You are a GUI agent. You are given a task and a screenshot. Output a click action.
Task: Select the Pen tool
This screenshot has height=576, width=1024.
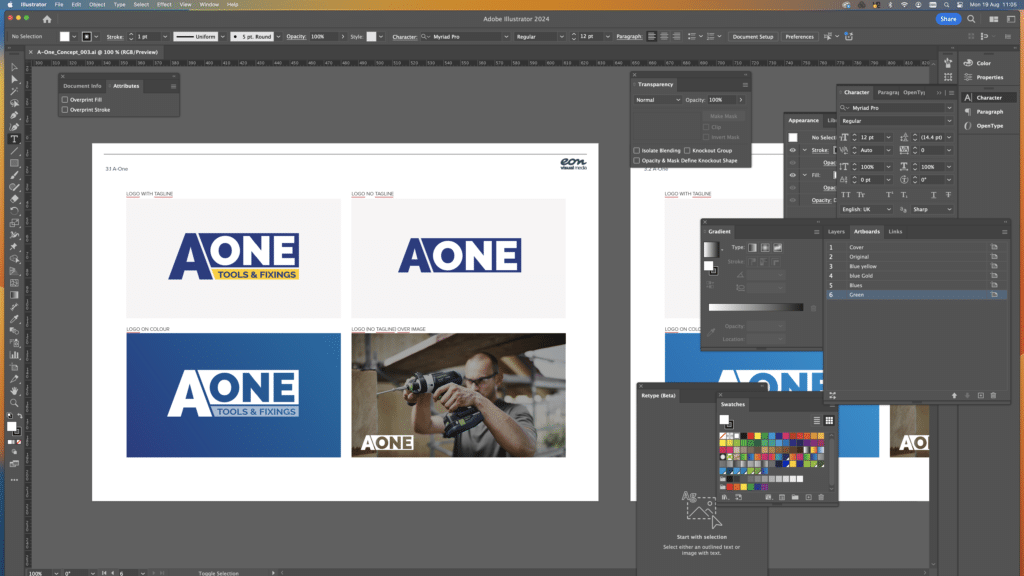point(14,115)
